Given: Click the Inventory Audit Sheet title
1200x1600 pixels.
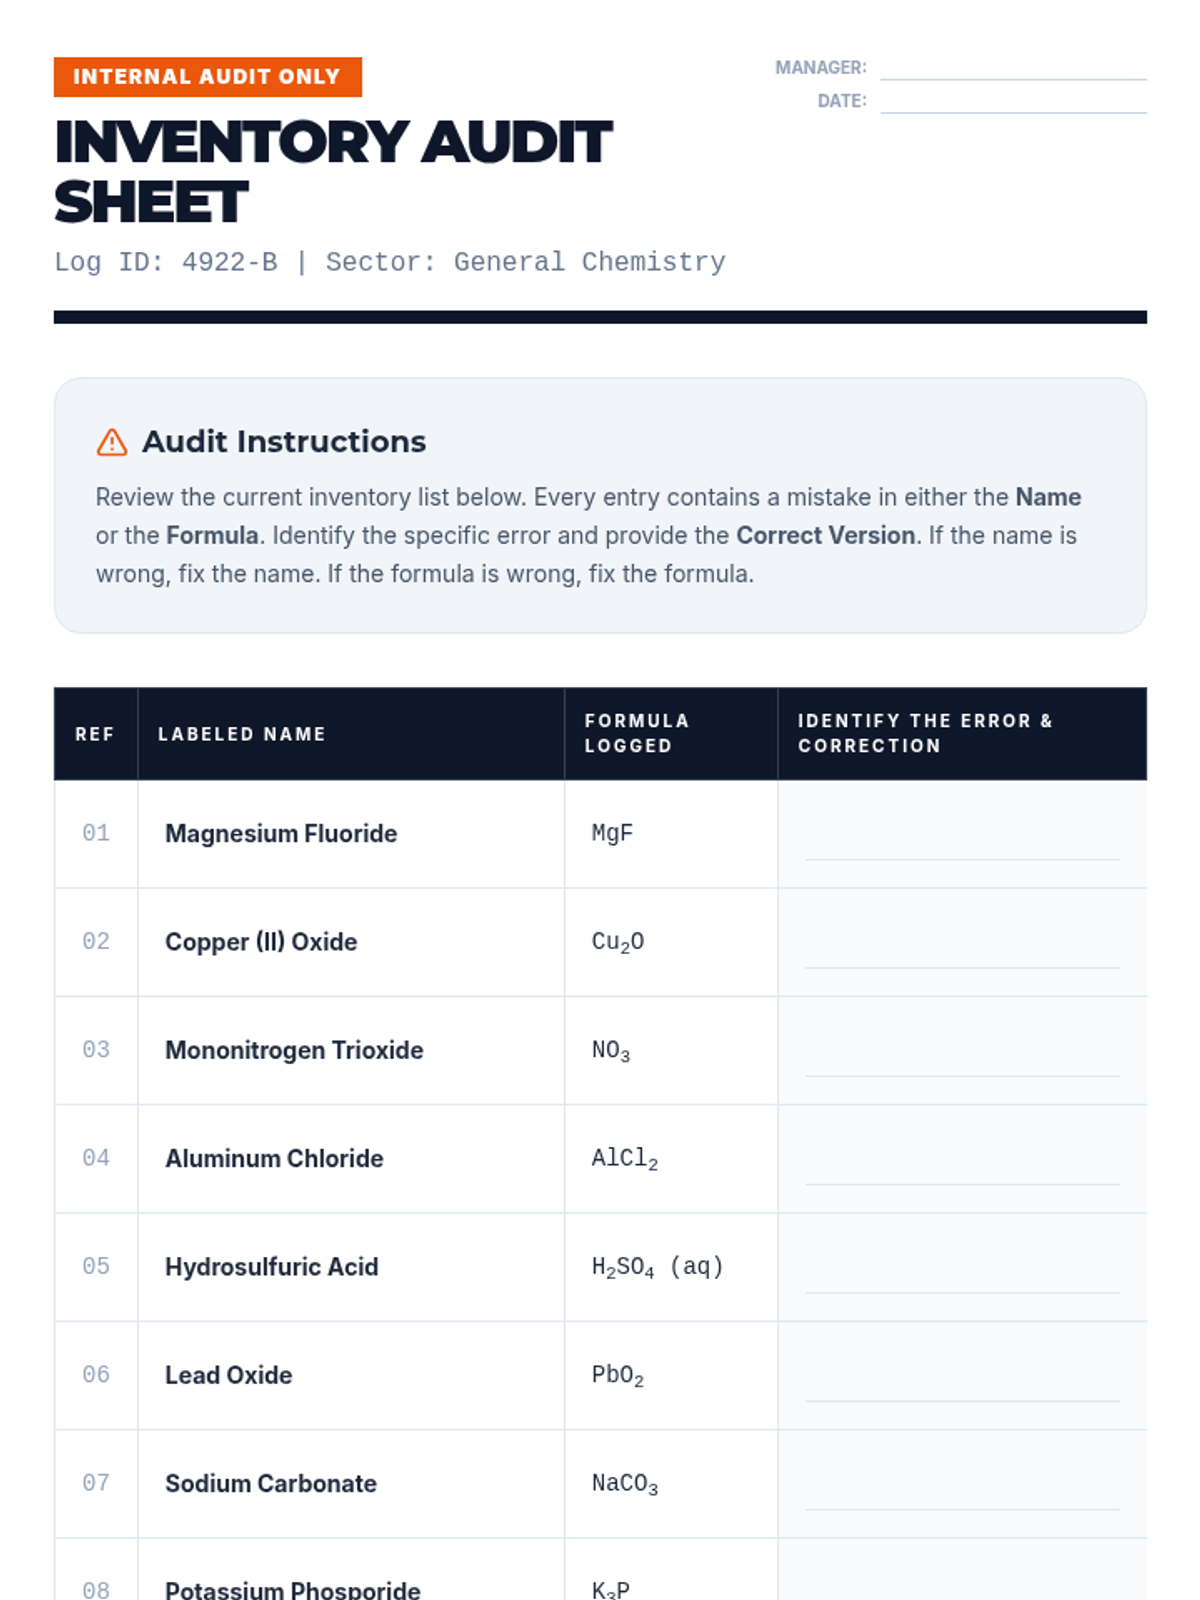Looking at the screenshot, I should (x=332, y=171).
